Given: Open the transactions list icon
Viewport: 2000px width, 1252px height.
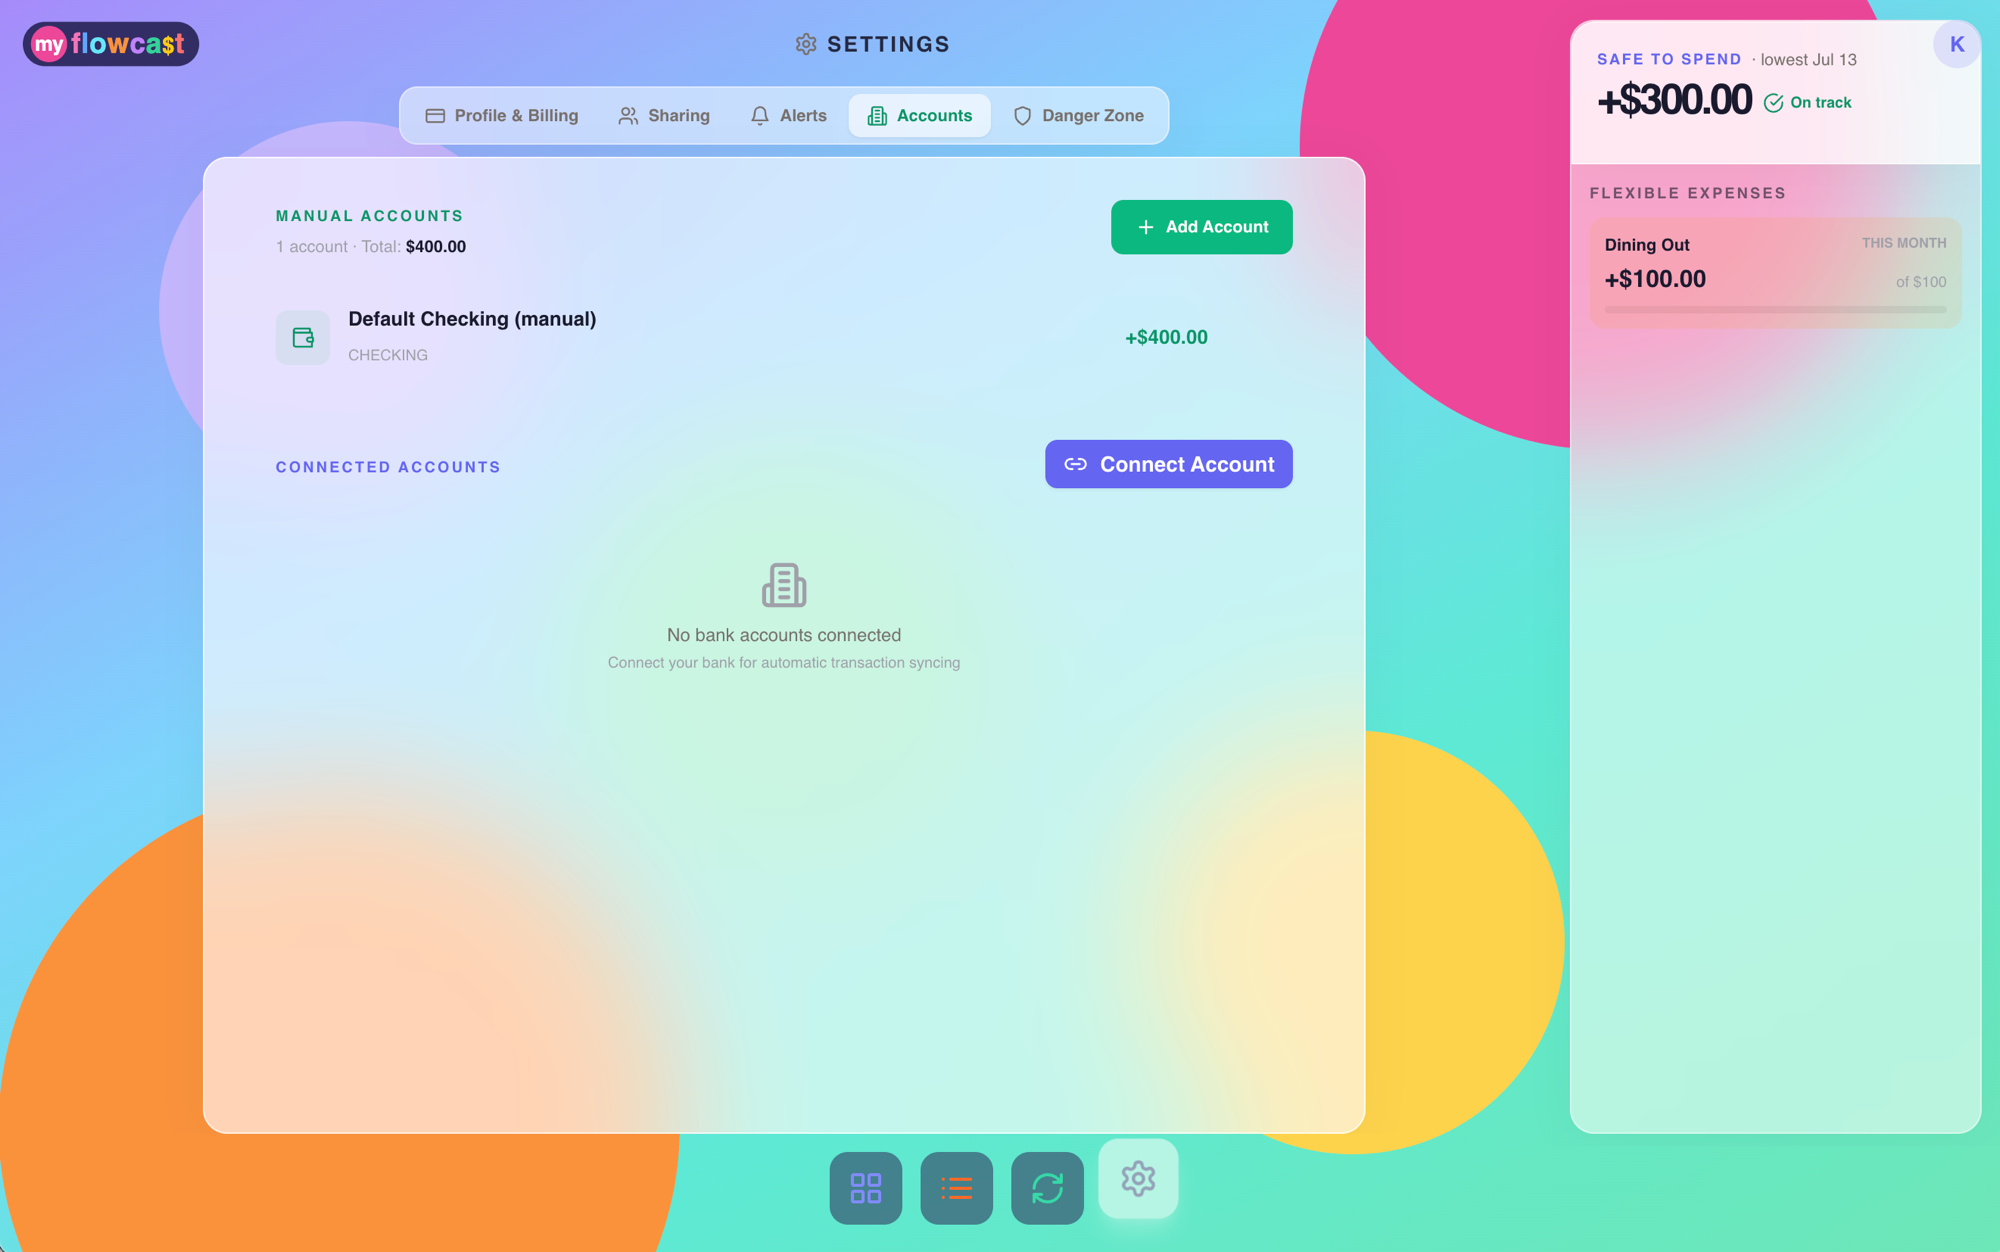Looking at the screenshot, I should tap(956, 1187).
